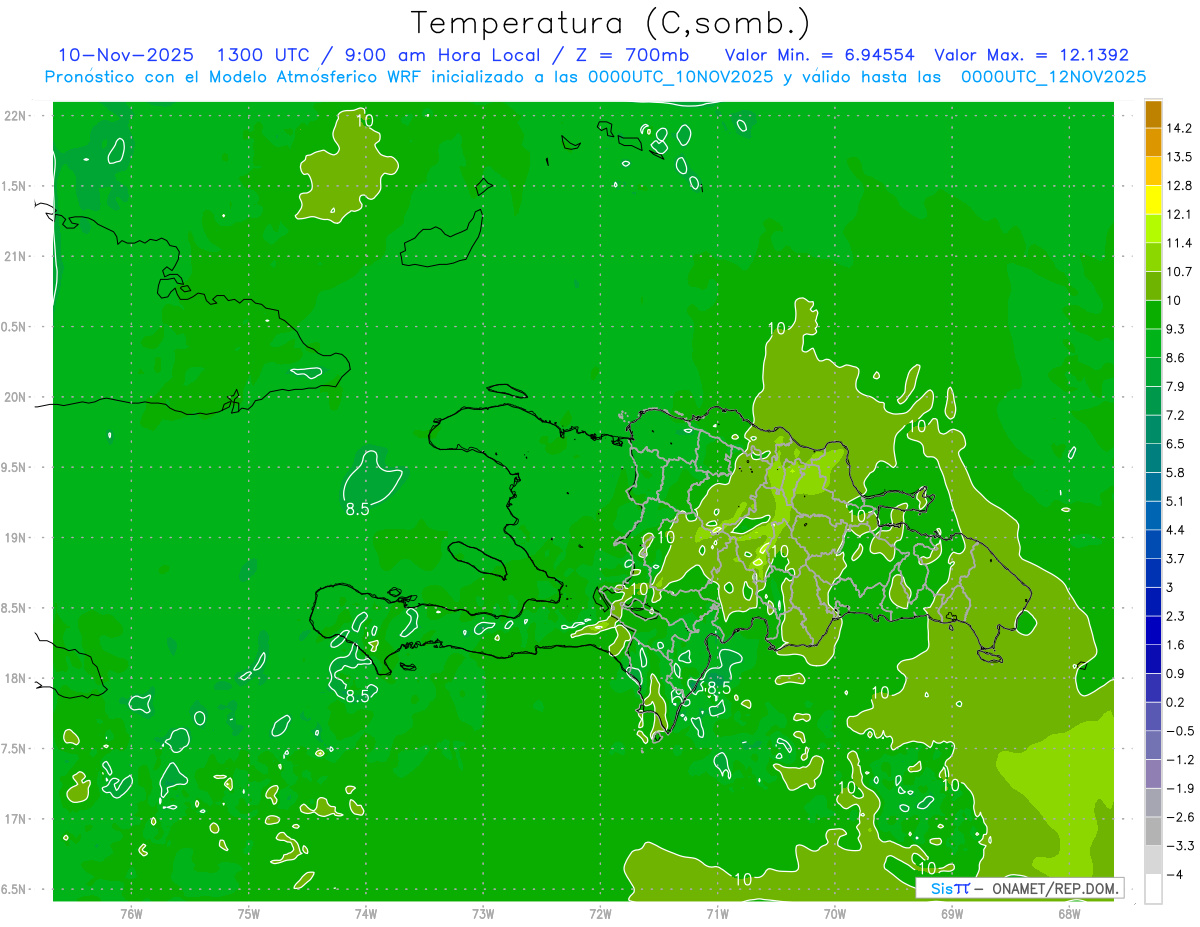1200x927 pixels.
Task: Click the "12.1" color bar label
Action: click(x=1180, y=214)
